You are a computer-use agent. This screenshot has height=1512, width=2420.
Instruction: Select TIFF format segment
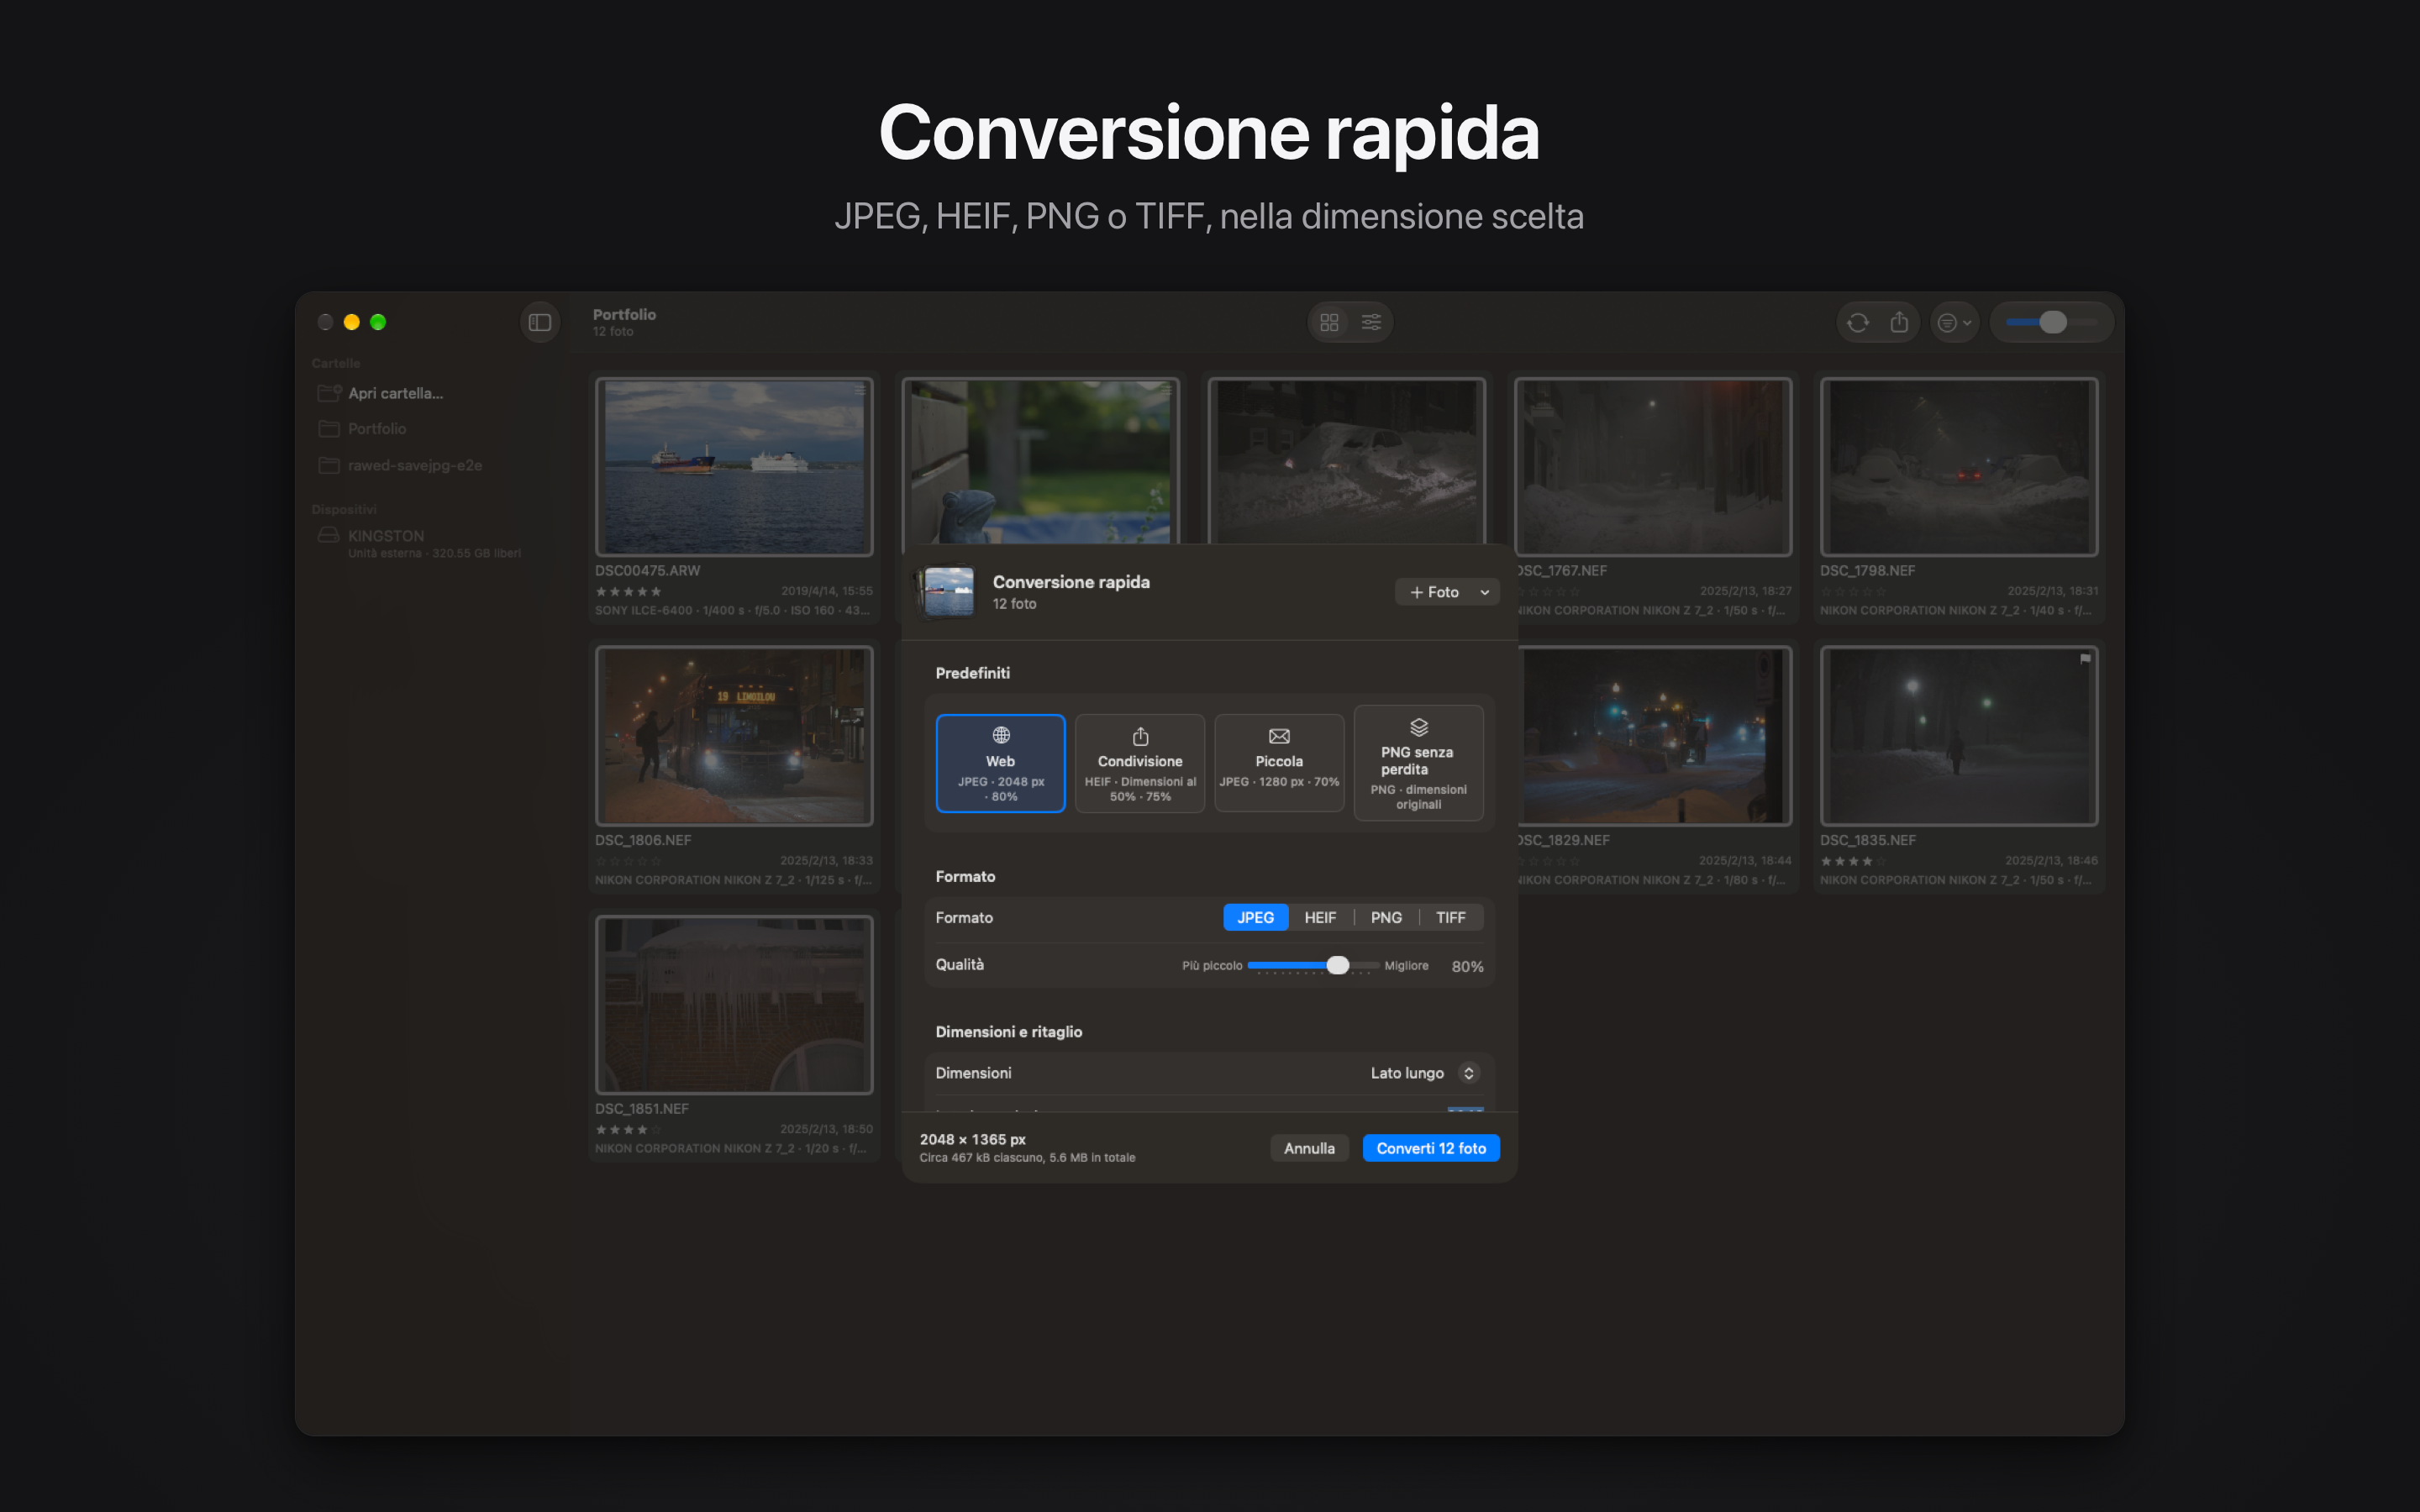1450,917
